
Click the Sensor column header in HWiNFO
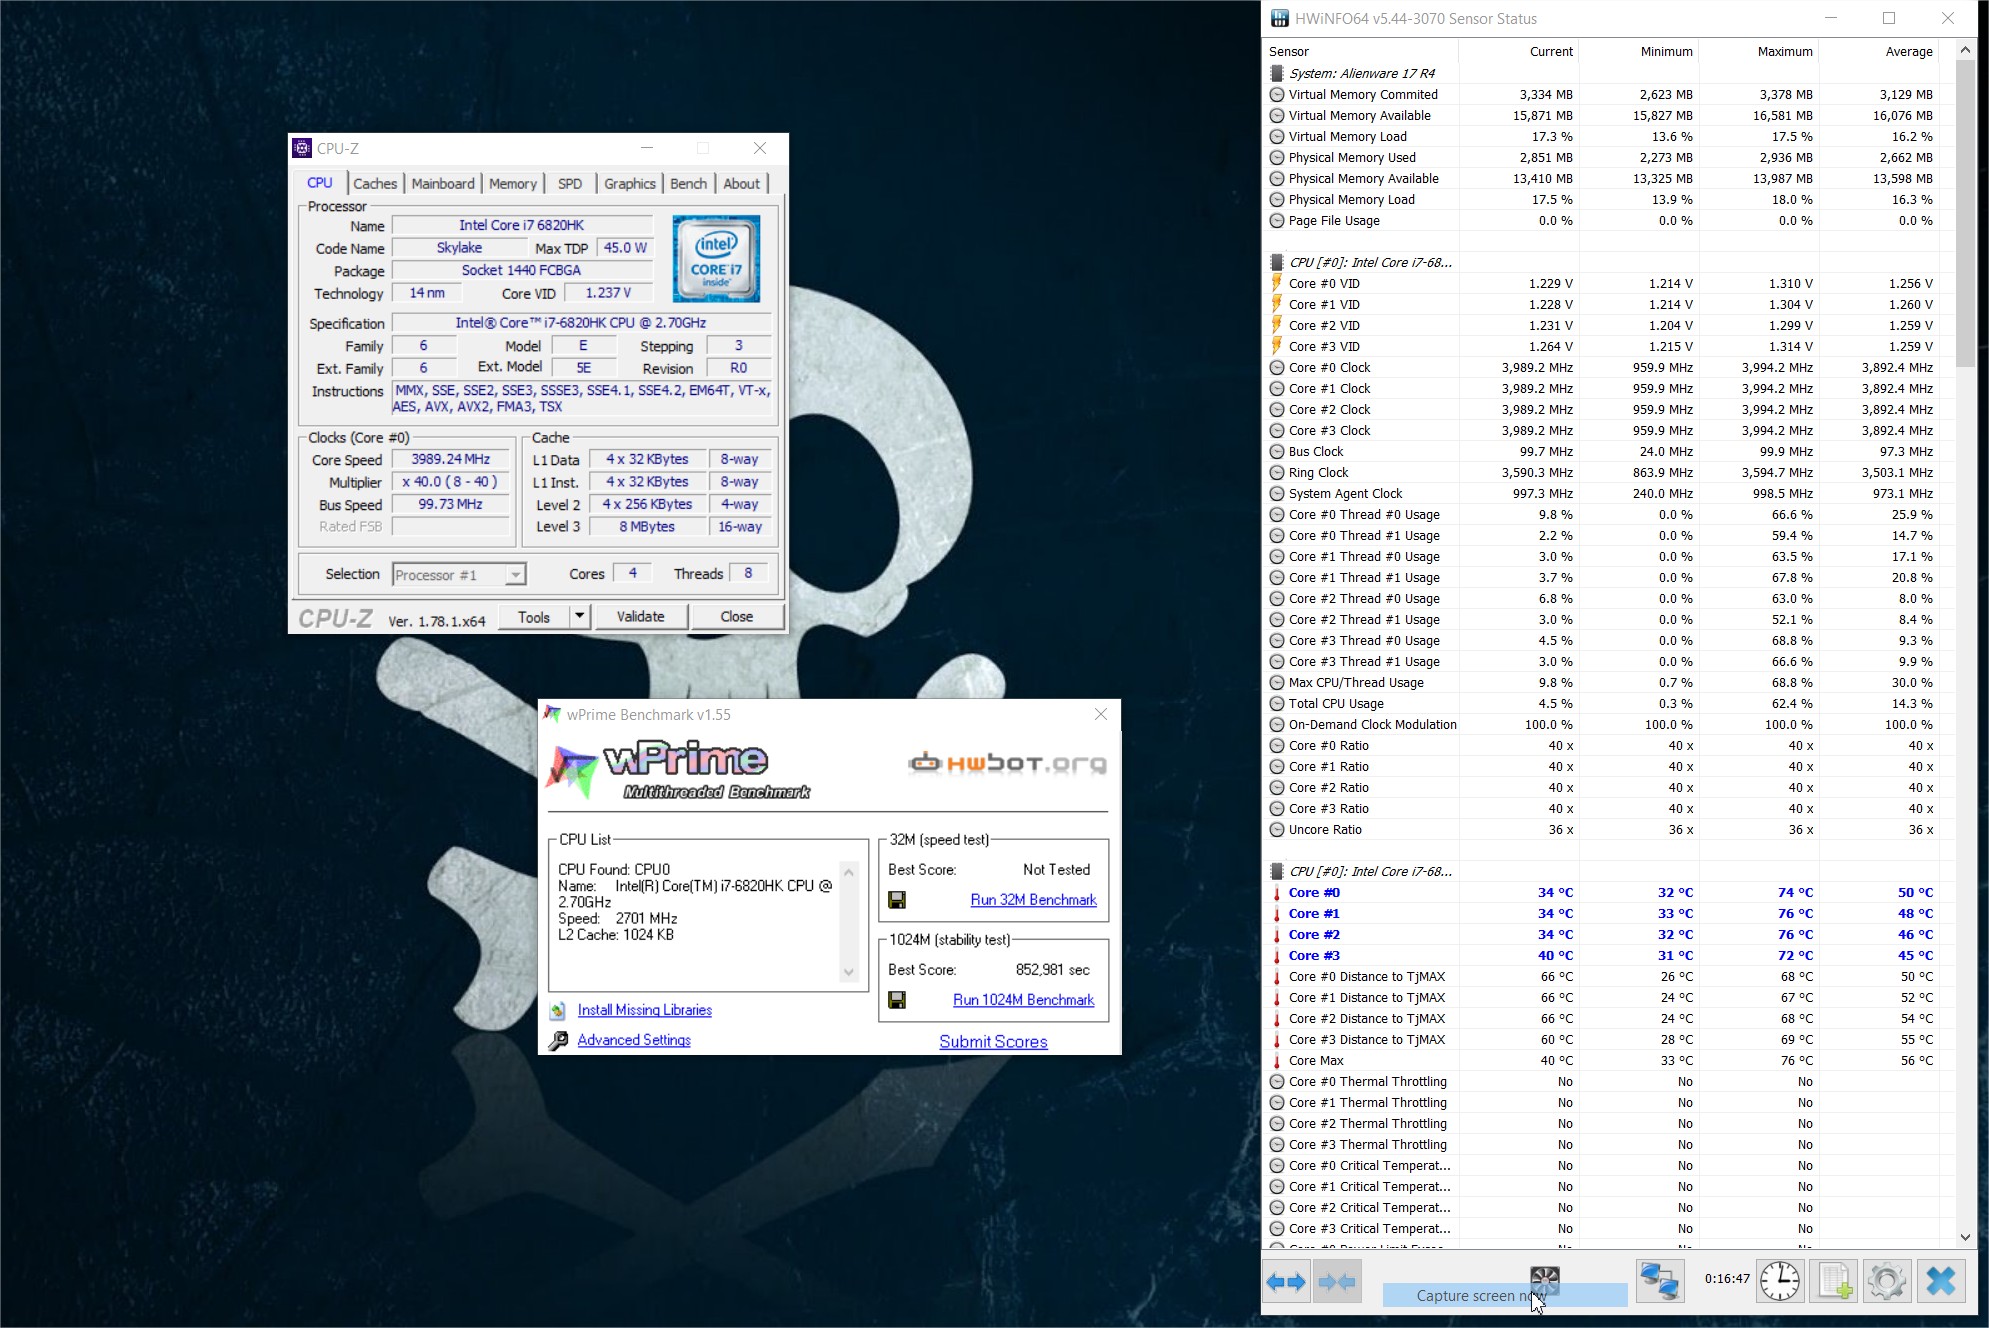[1361, 52]
